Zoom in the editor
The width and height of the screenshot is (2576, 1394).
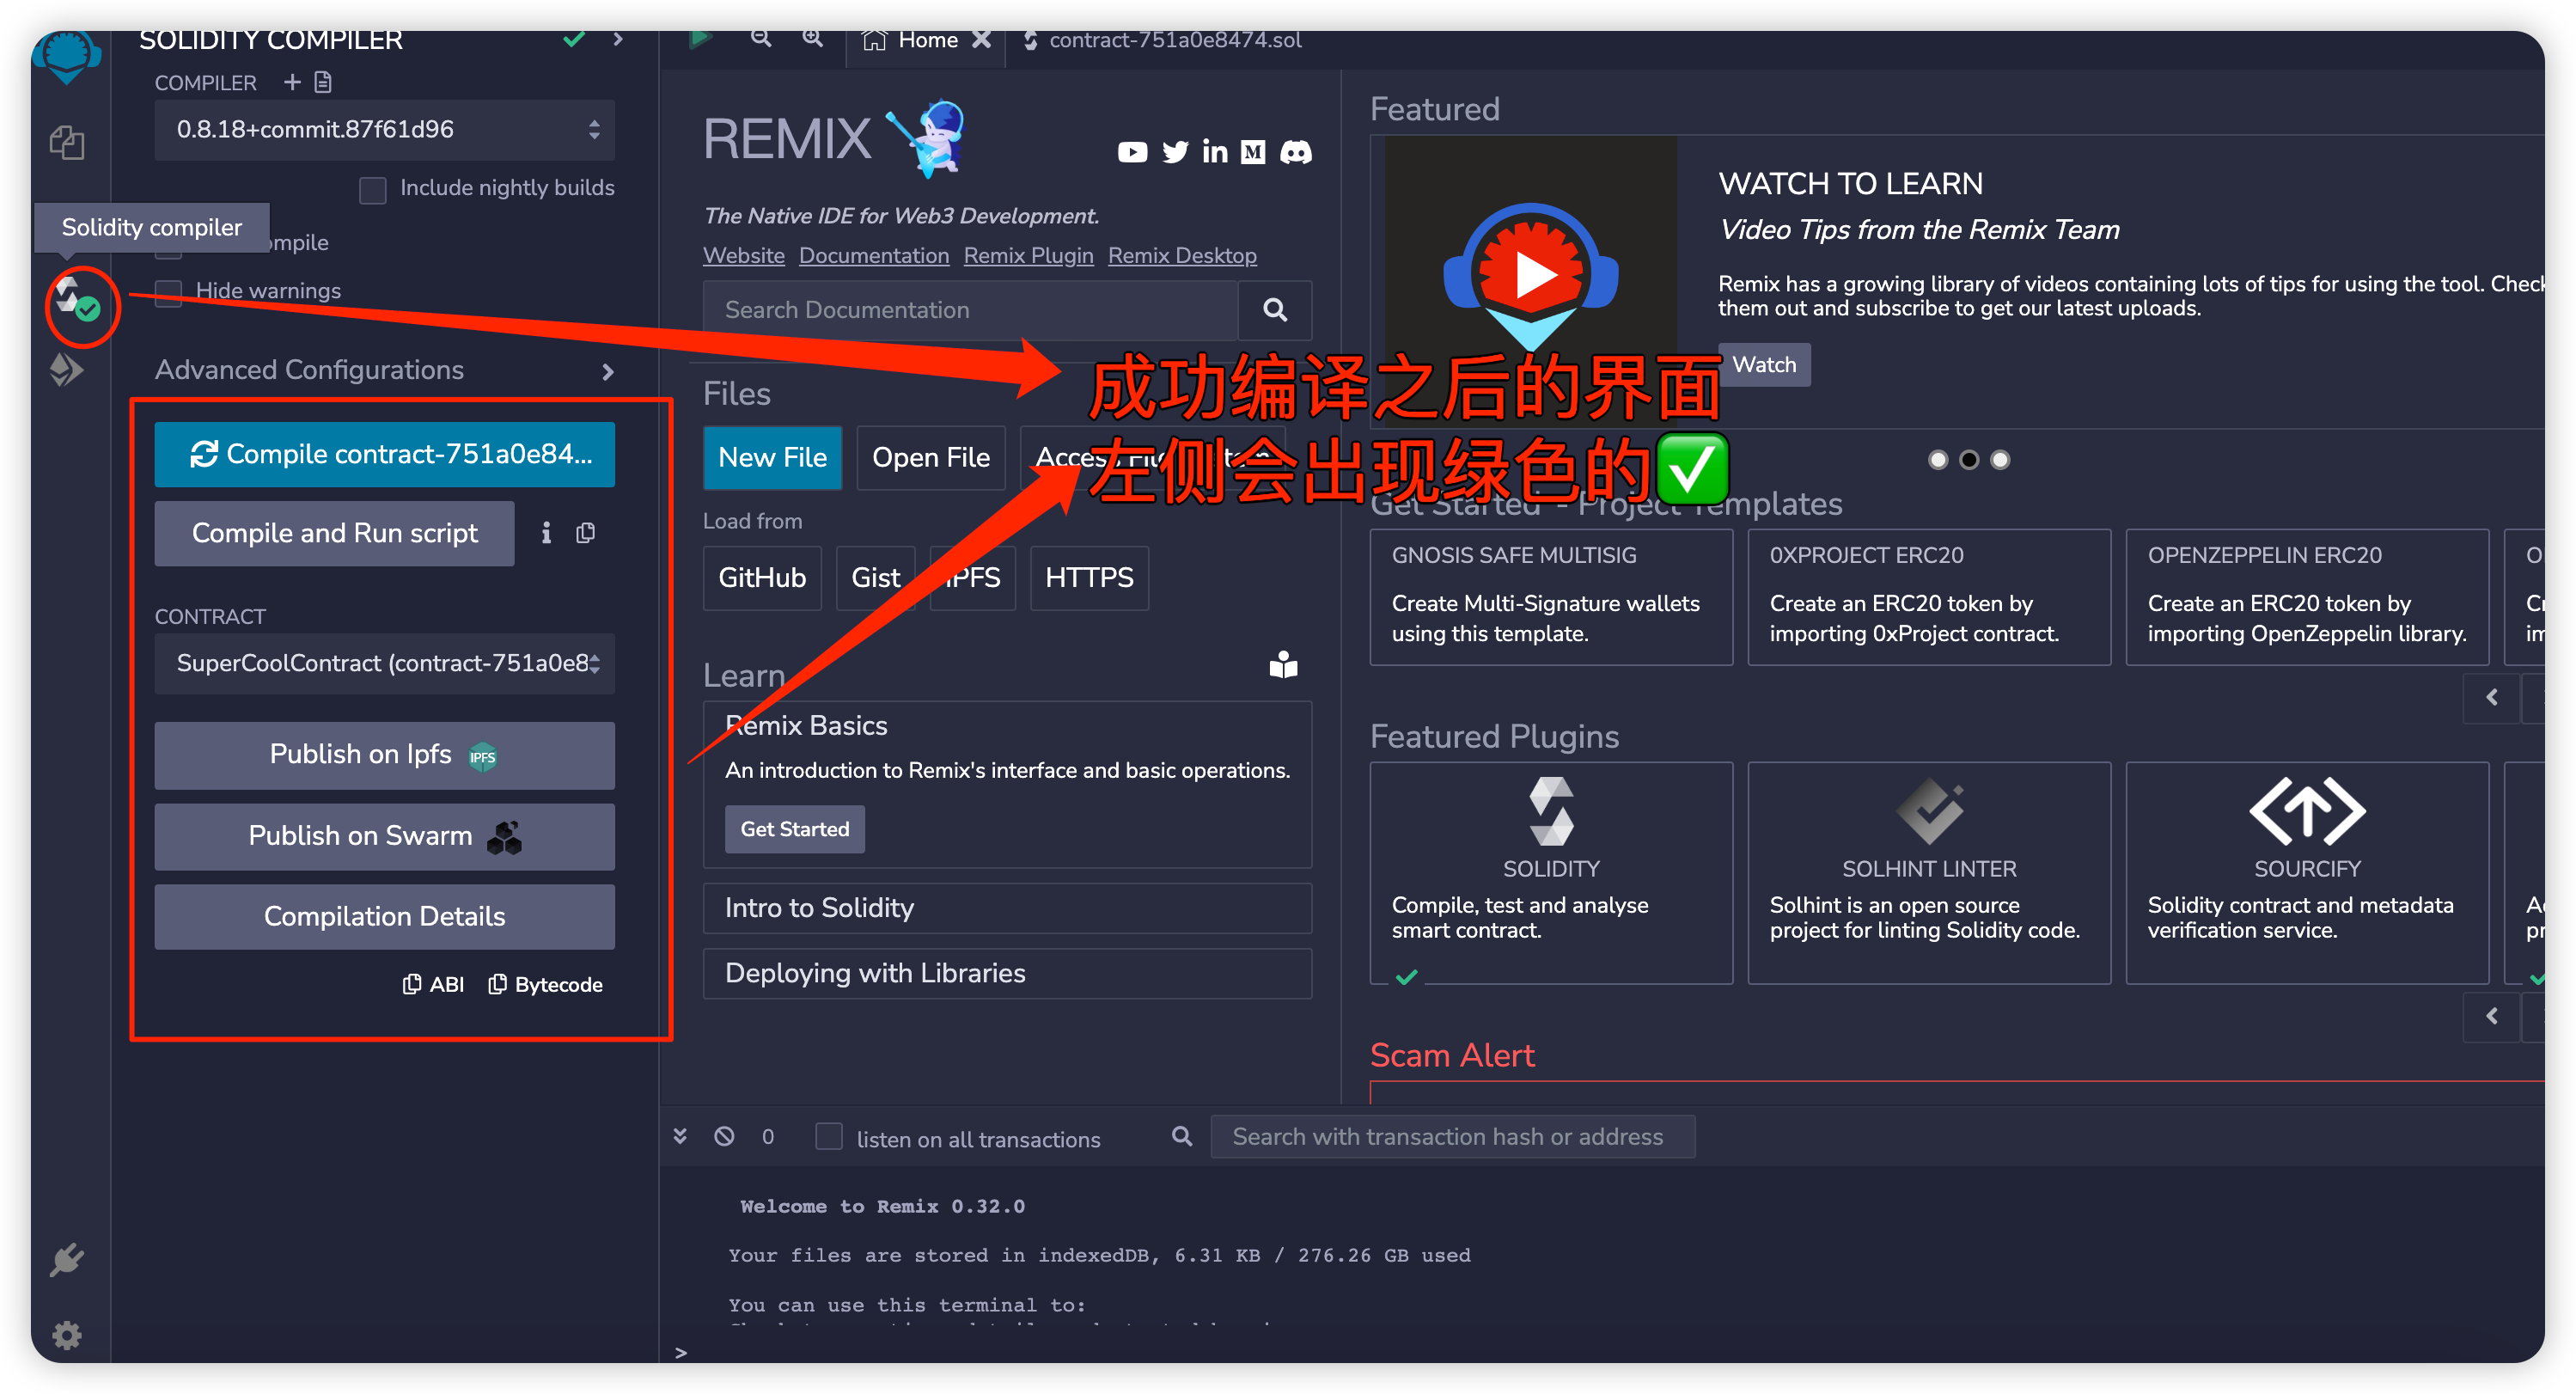coord(813,38)
